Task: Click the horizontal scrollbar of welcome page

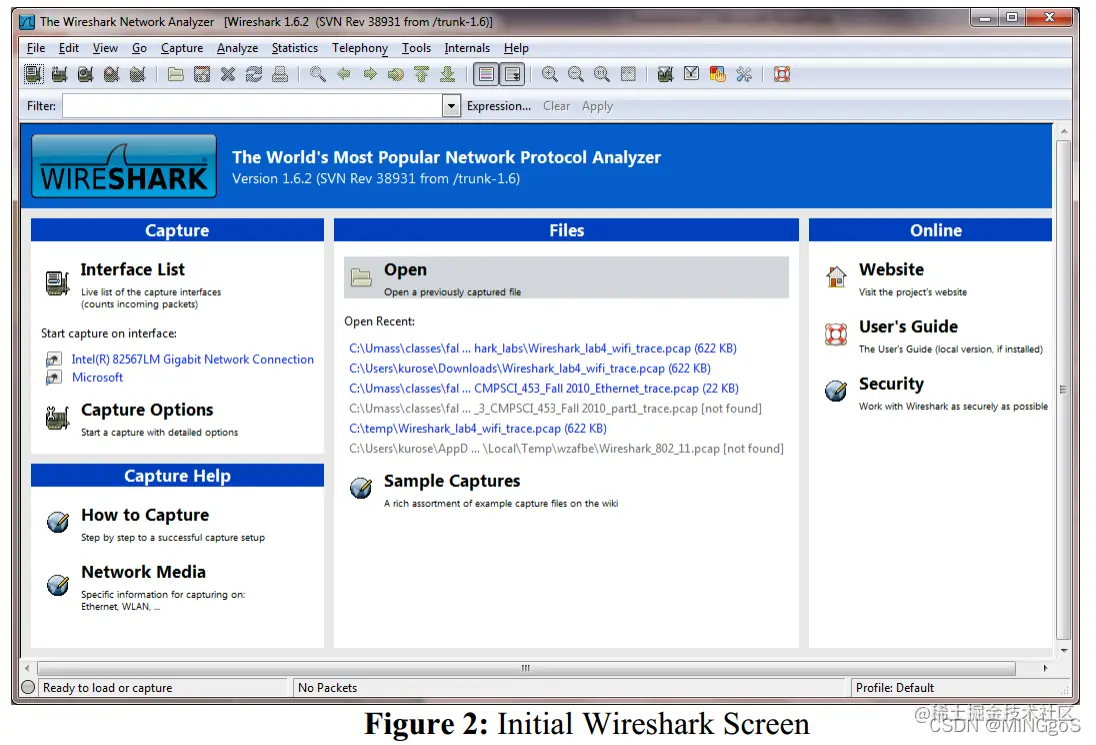Action: pos(526,668)
